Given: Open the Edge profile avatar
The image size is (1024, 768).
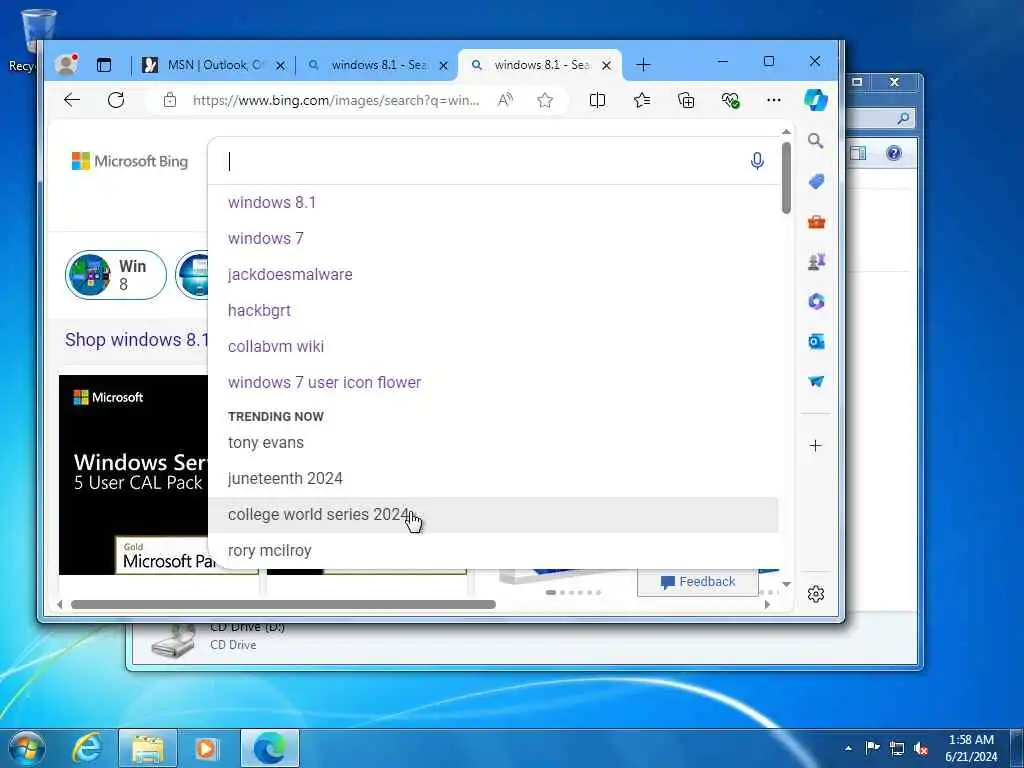Looking at the screenshot, I should (x=65, y=64).
